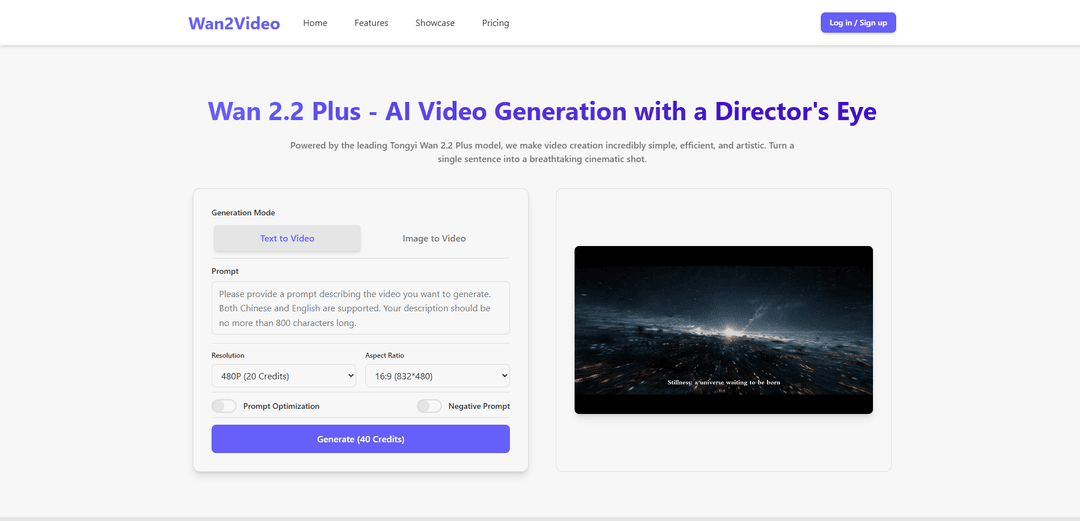Enable the Prompt Optimization toggle
The height and width of the screenshot is (521, 1080).
point(224,406)
